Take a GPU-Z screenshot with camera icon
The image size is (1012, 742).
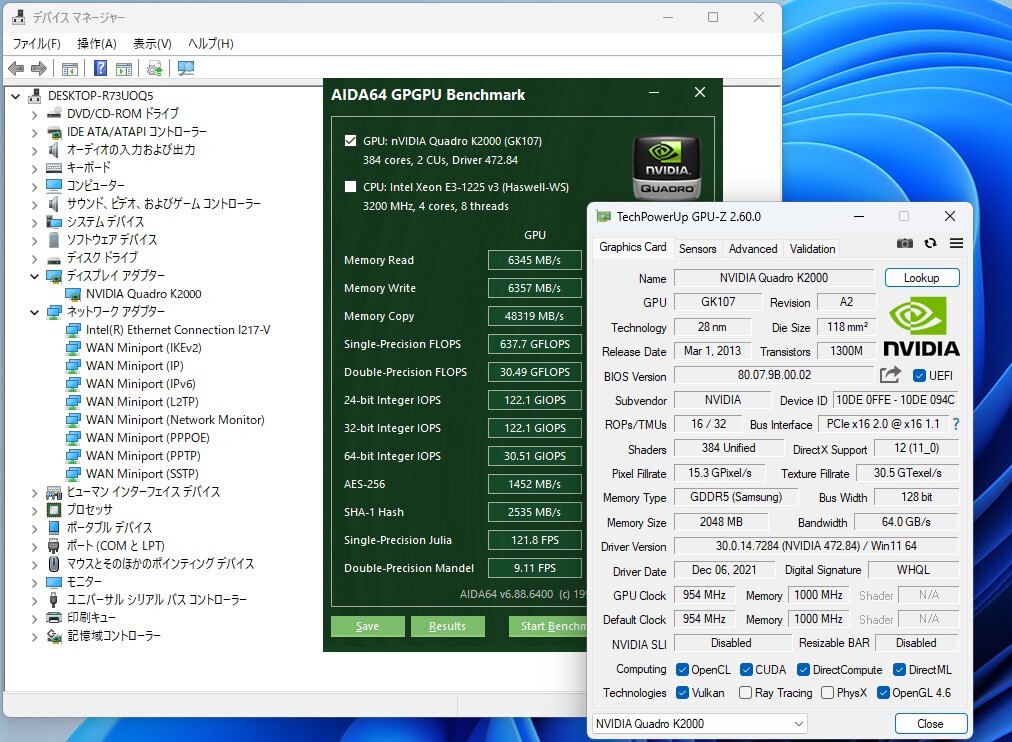coord(905,243)
